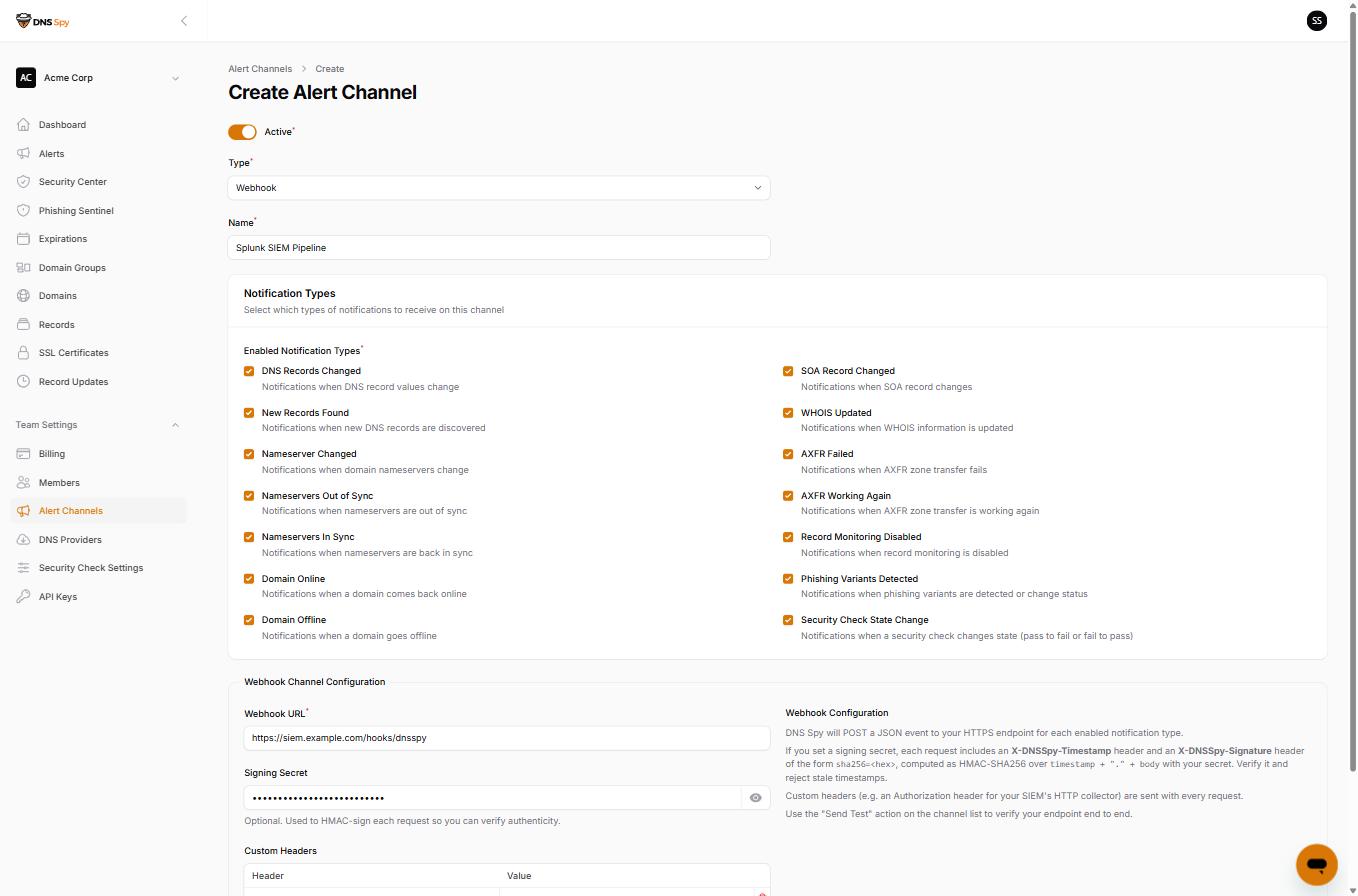Collapse the sidebar with the chevron arrow
Screen dimensions: 1358x896
pyautogui.click(x=184, y=21)
